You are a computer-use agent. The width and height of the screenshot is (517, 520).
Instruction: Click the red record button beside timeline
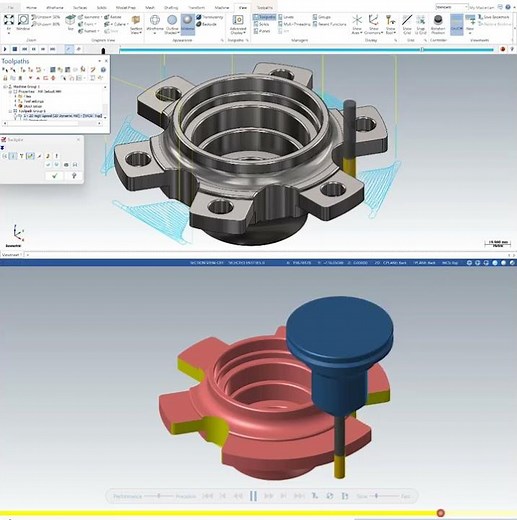tap(503, 49)
